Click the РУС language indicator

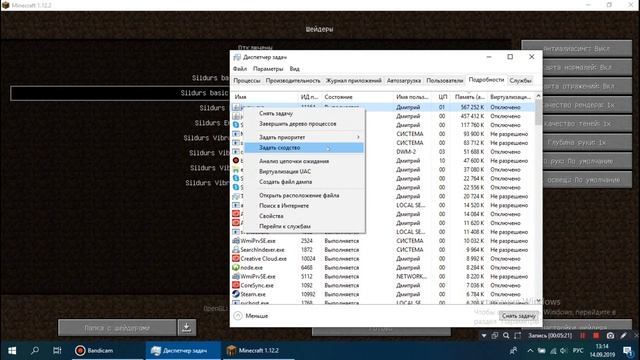coord(578,351)
